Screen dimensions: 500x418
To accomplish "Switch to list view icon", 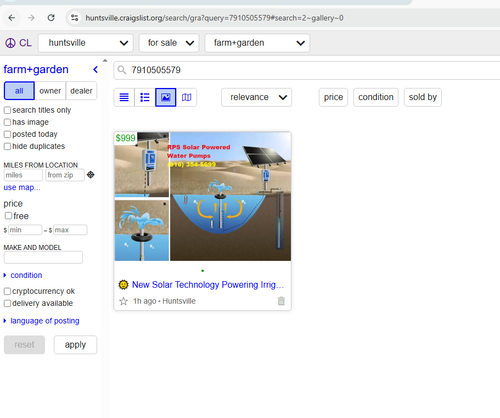I will [x=124, y=97].
